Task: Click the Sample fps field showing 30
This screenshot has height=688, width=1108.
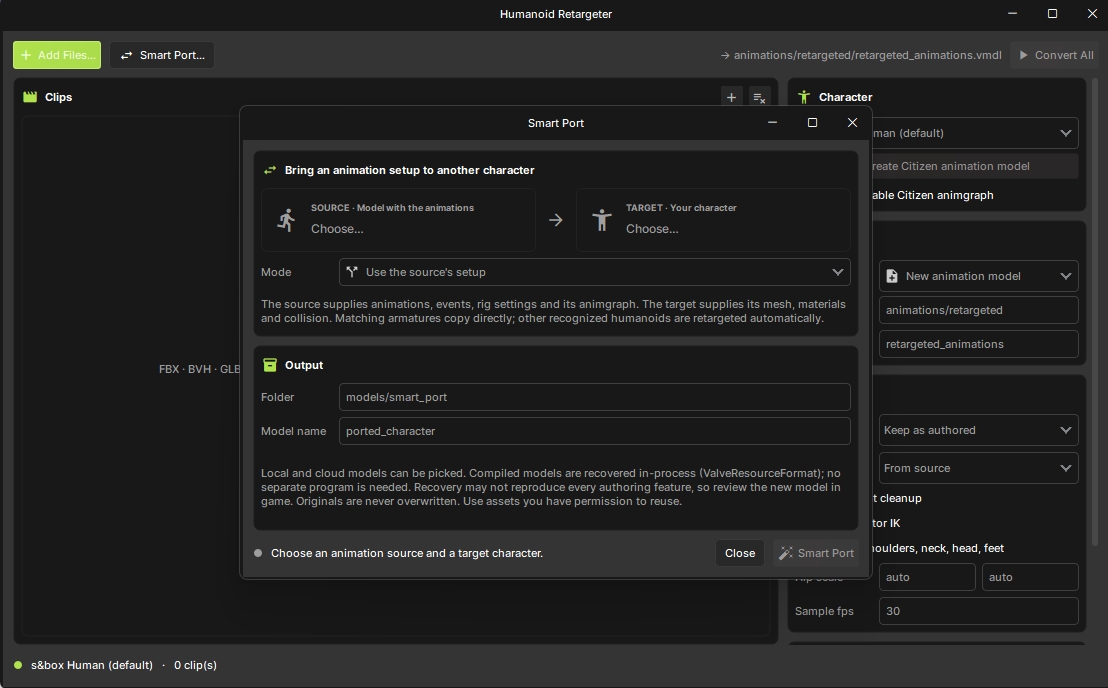Action: pos(979,611)
